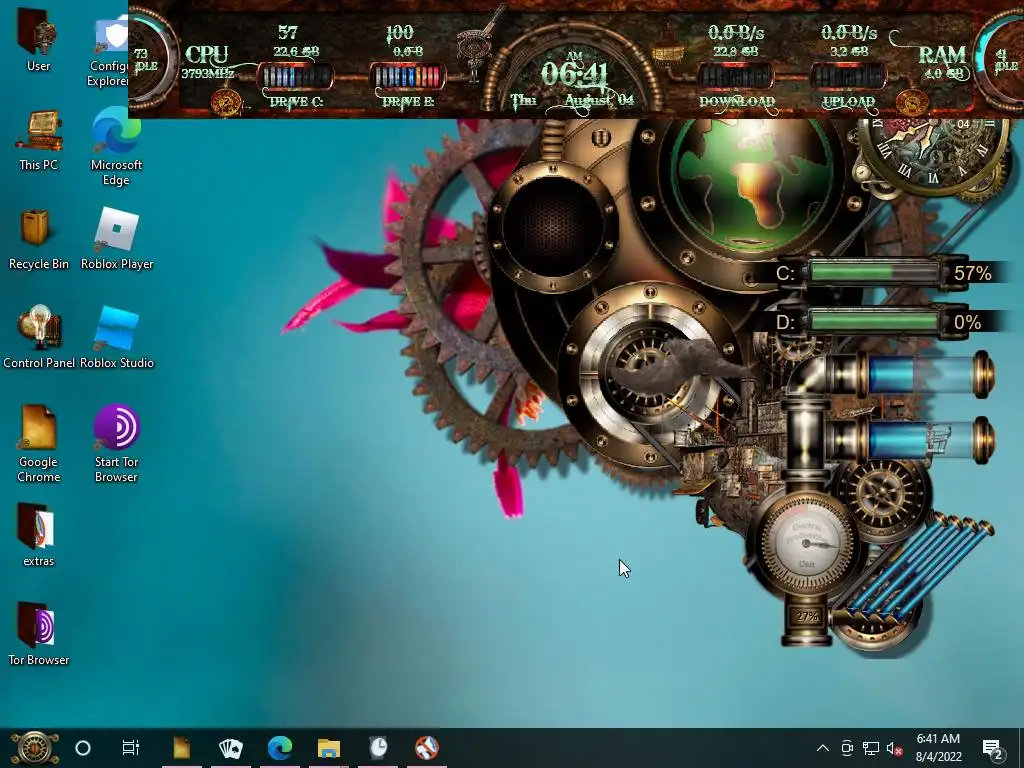The height and width of the screenshot is (768, 1024).
Task: Open the extras folder icon
Action: tap(38, 536)
